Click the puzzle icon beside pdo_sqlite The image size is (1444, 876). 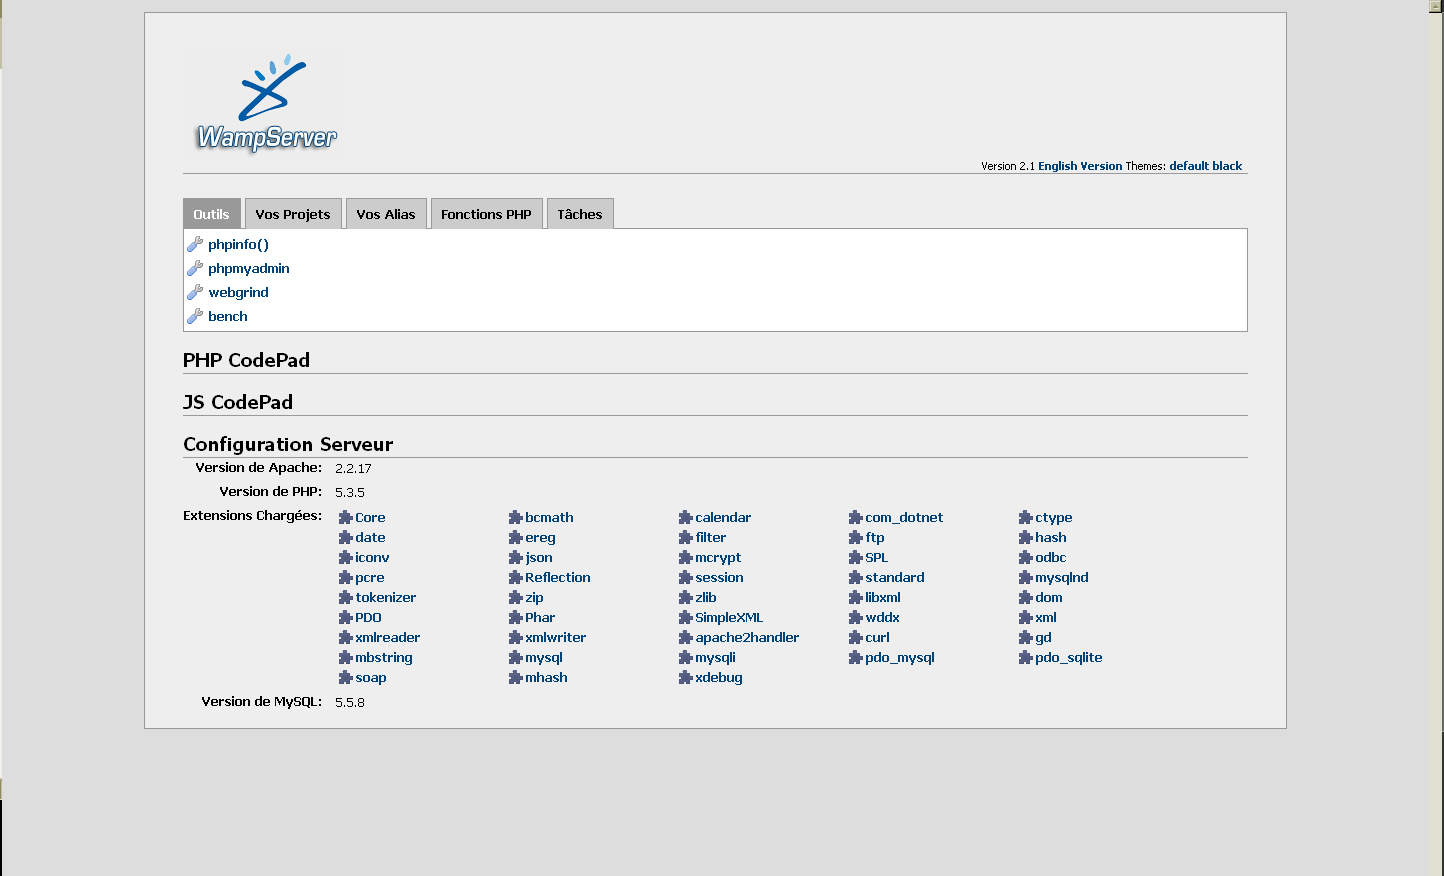pos(1026,657)
